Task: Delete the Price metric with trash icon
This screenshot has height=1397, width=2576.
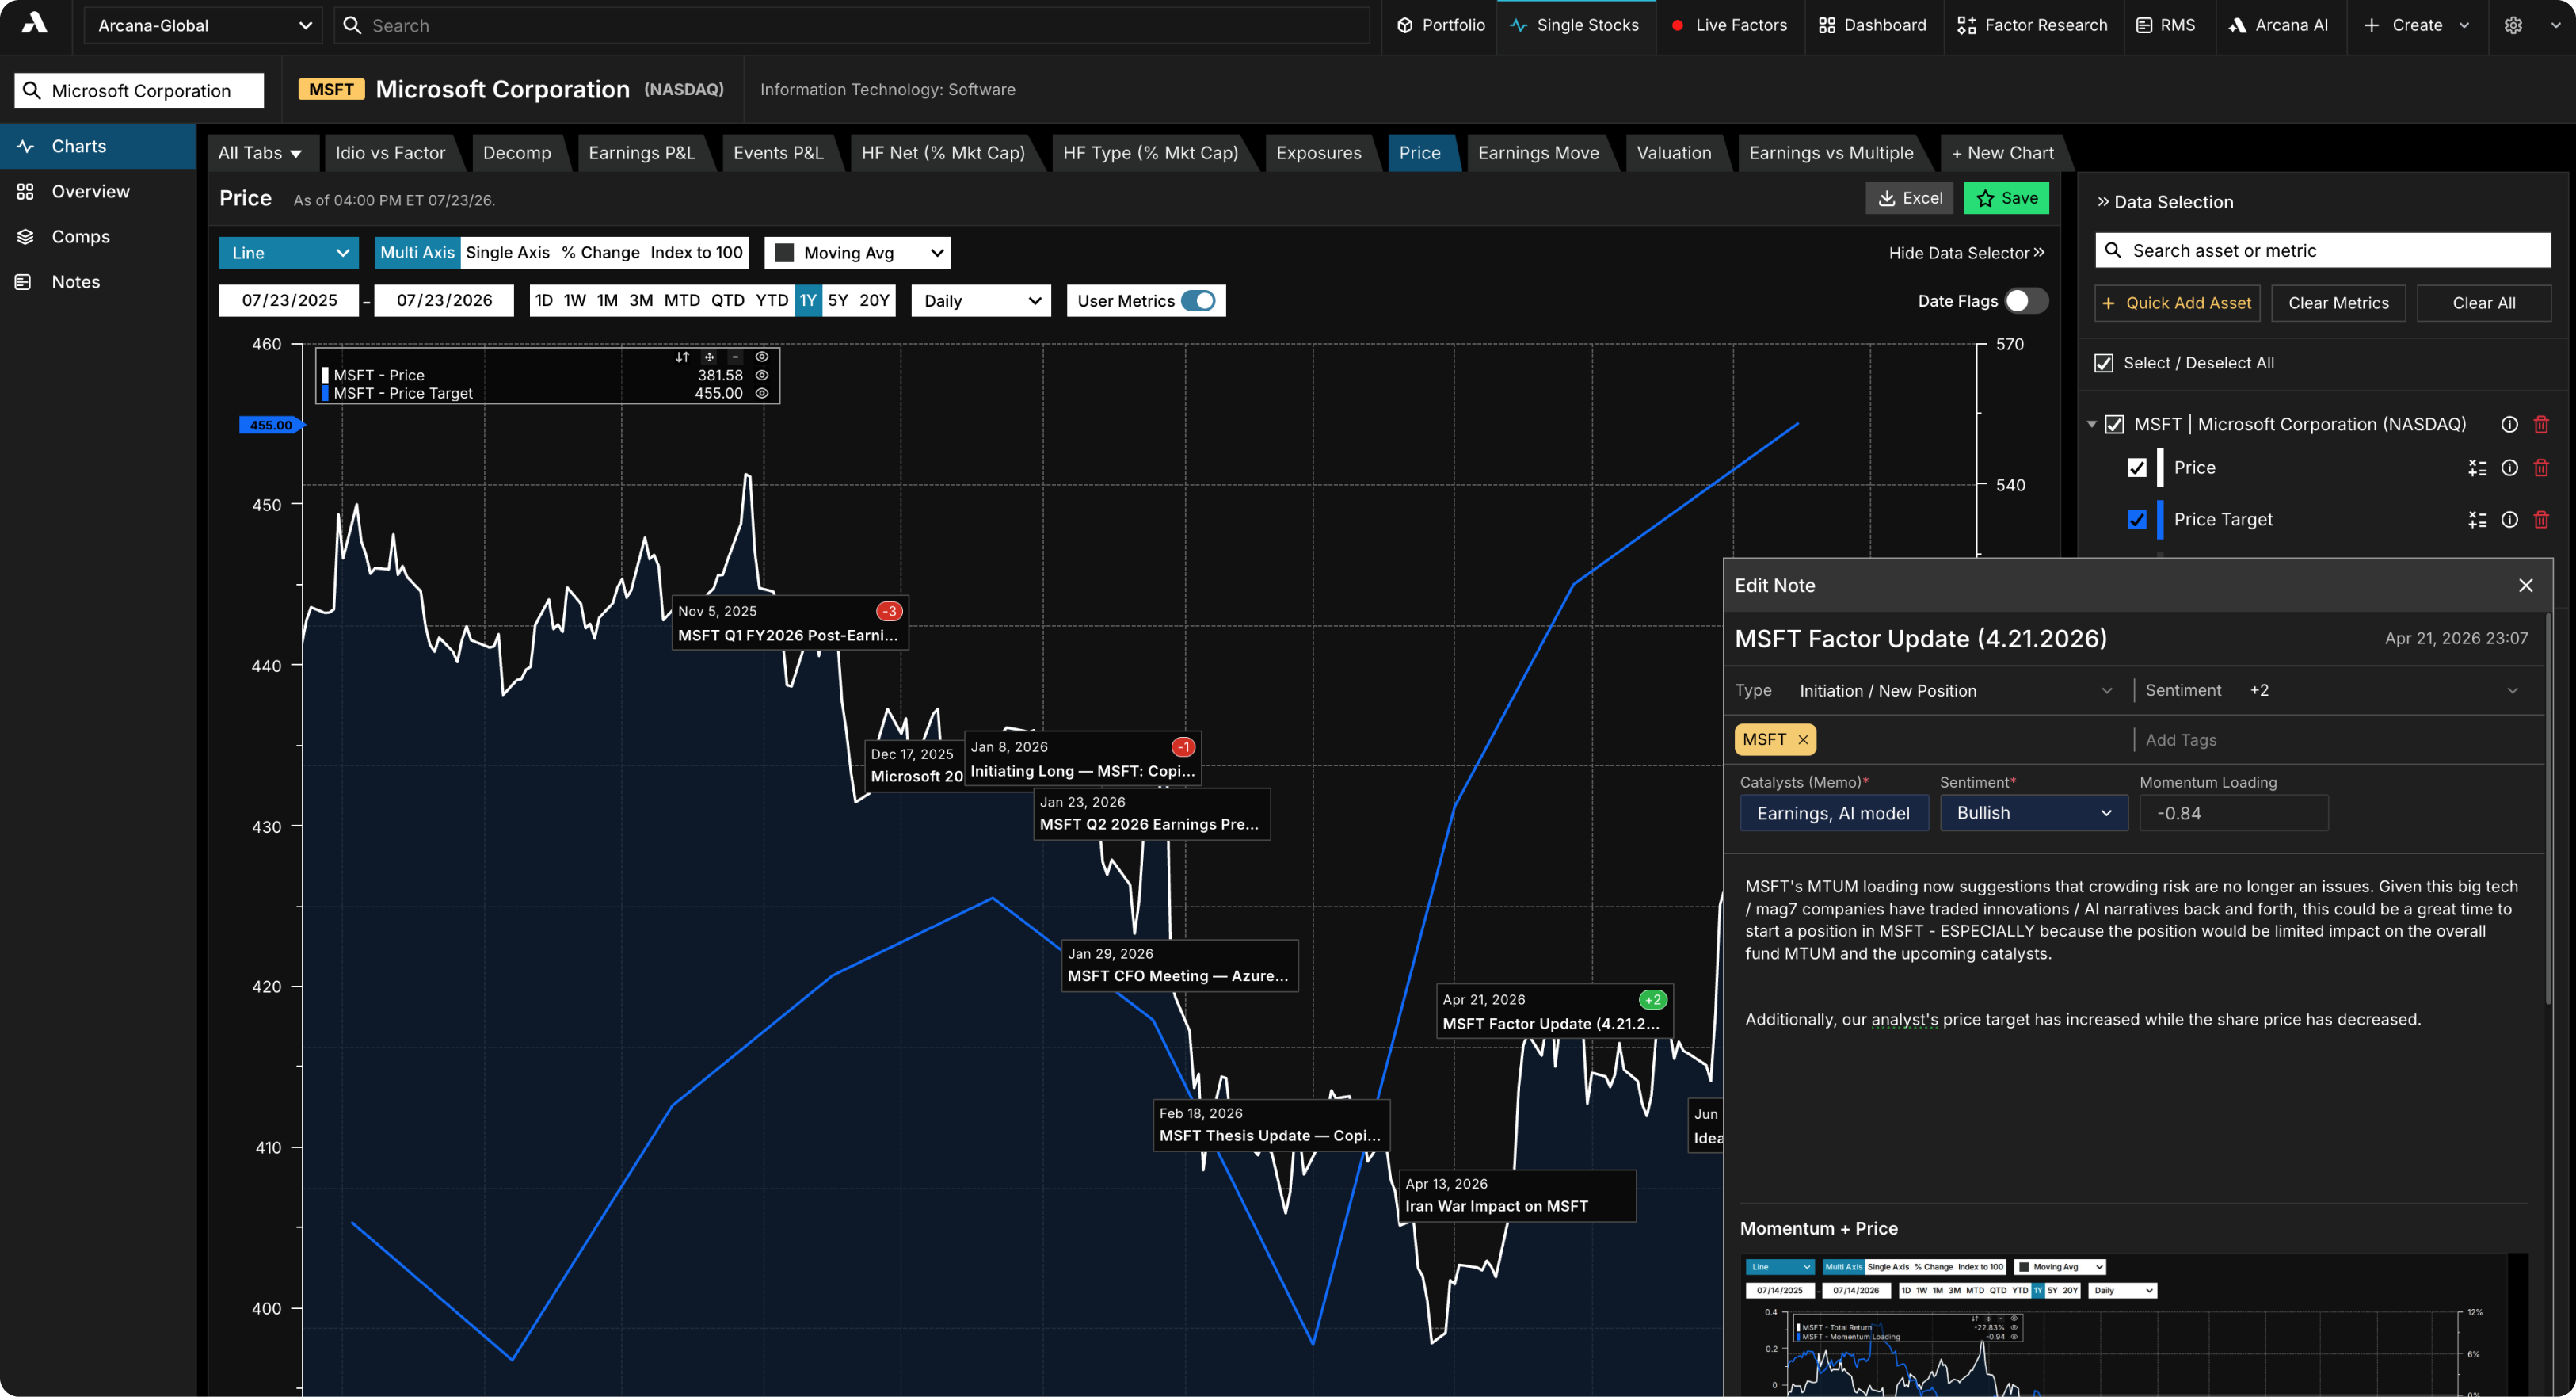Action: 2541,467
